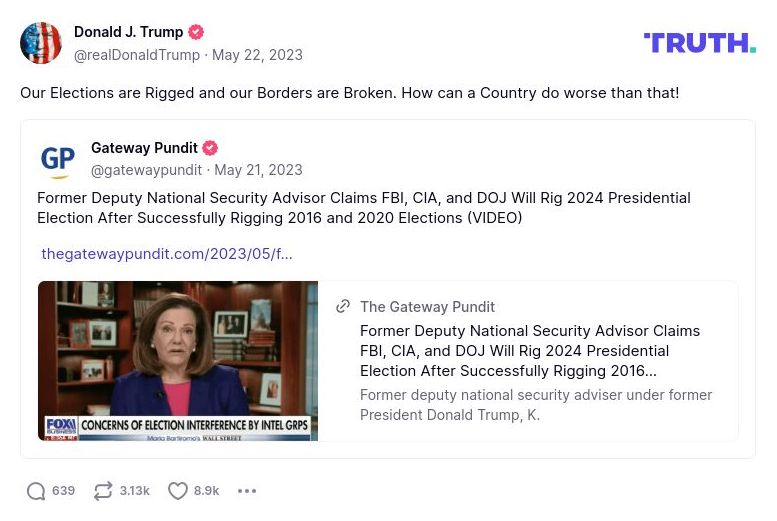The image size is (777, 521).
Task: Click verified badge next to Donald J. Trump
Action: pyautogui.click(x=196, y=32)
